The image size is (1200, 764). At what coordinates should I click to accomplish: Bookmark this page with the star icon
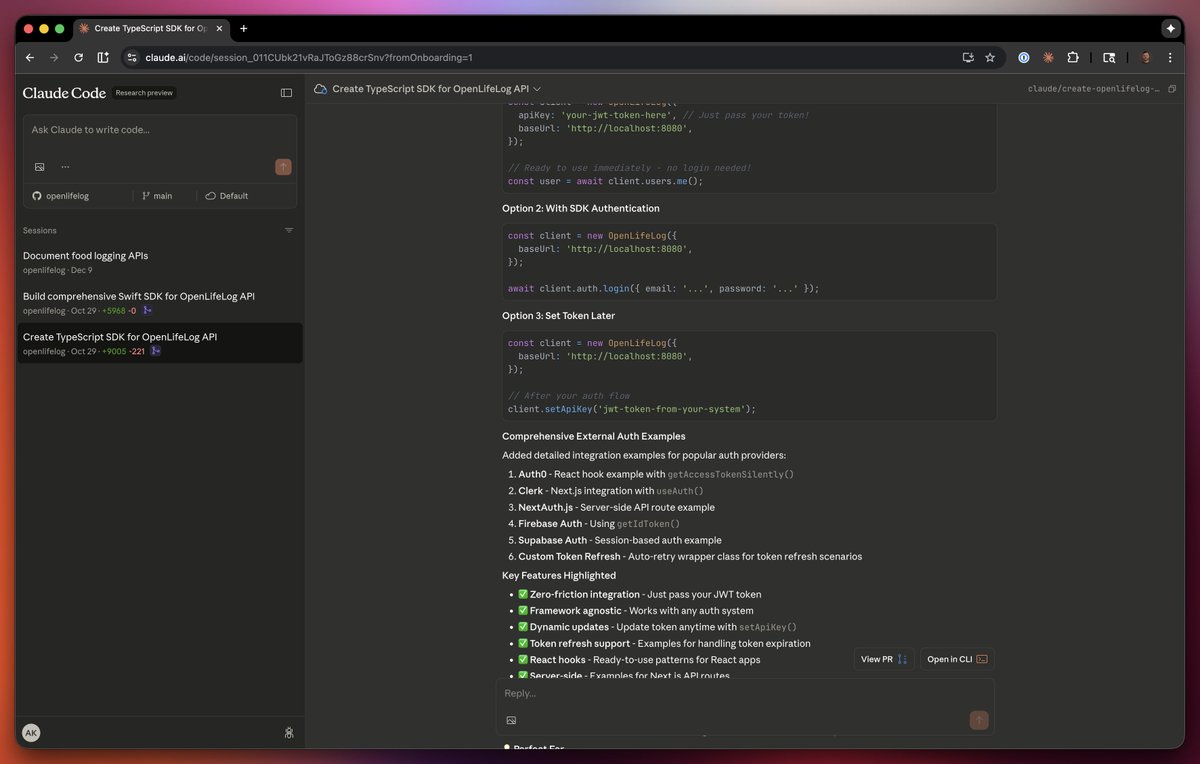[x=990, y=58]
